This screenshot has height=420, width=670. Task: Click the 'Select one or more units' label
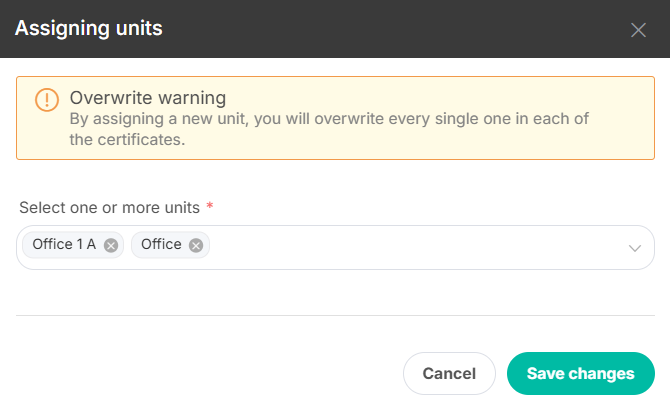pyautogui.click(x=109, y=208)
